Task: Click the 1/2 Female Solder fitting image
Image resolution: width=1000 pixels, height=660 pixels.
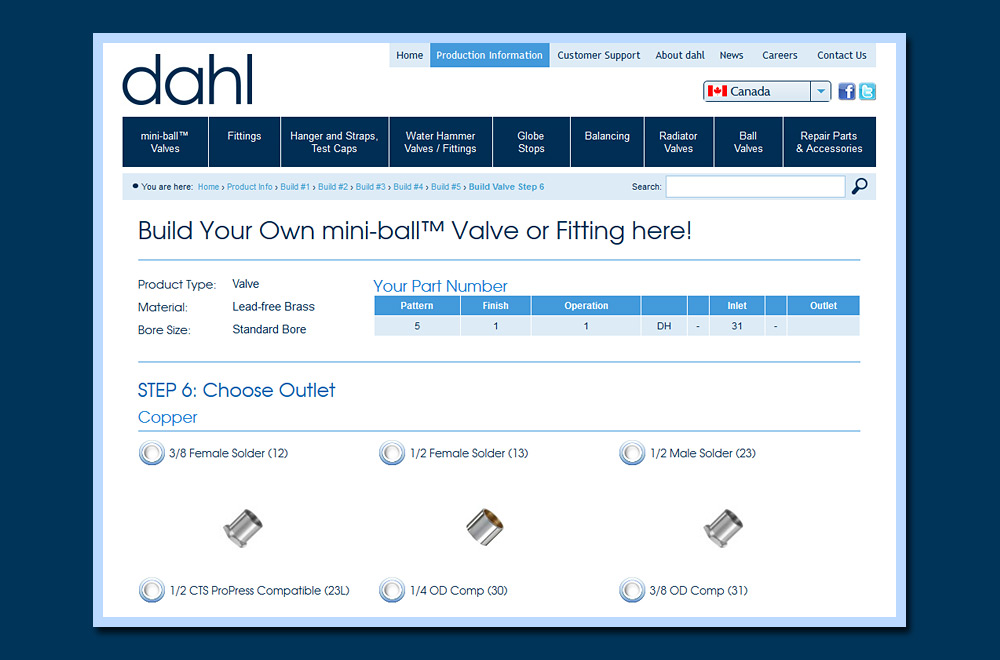Action: coord(485,527)
